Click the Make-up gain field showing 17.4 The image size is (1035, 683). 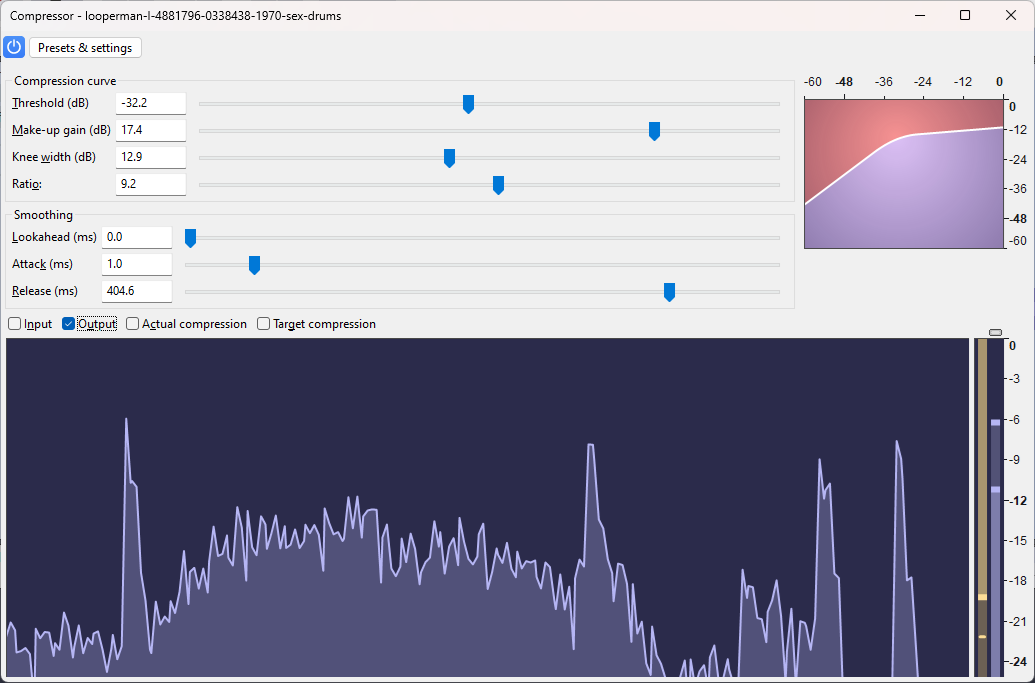pos(150,129)
